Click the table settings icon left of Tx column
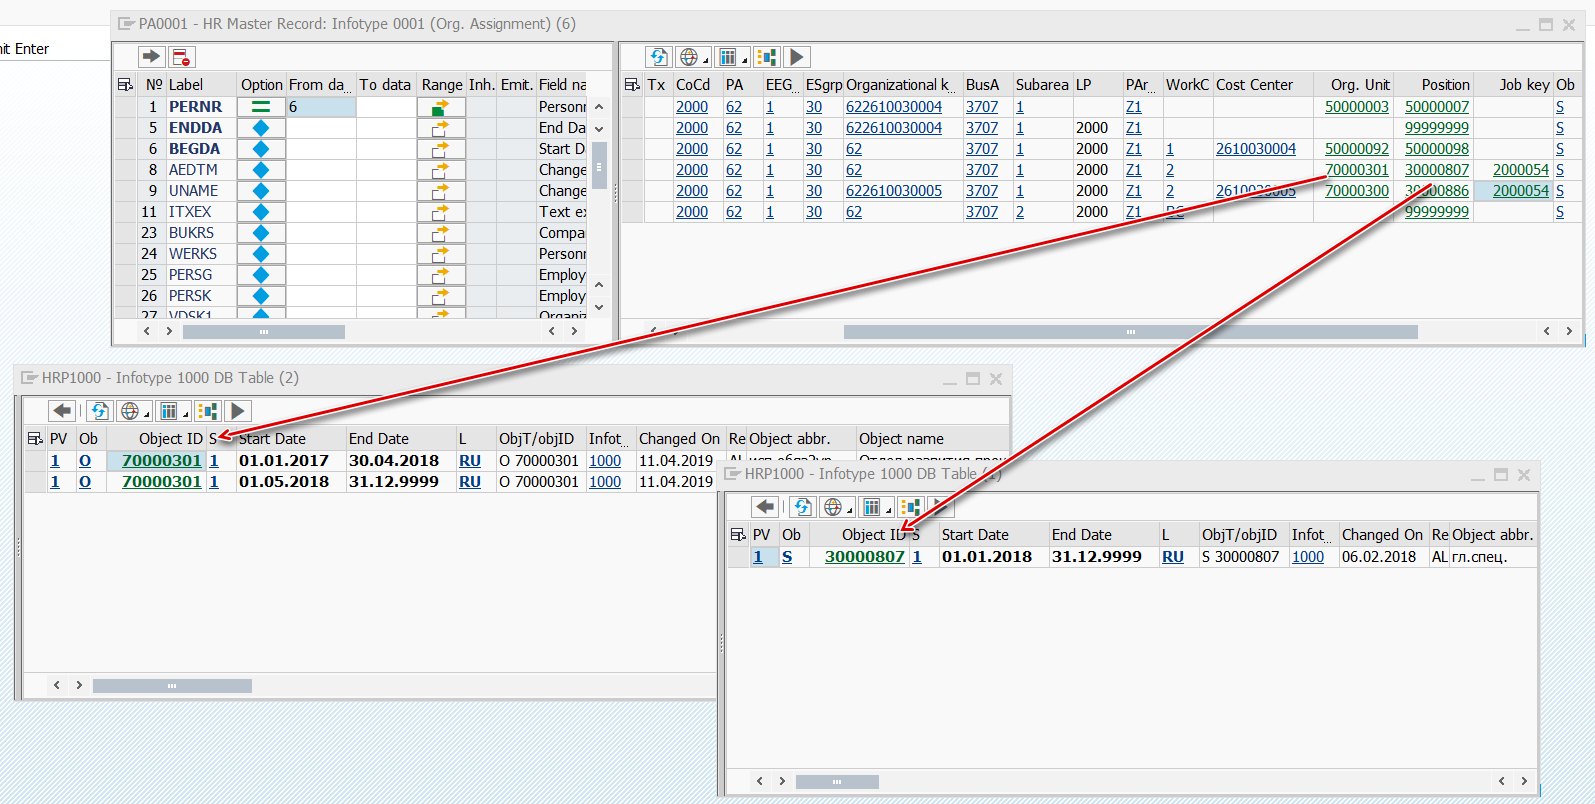Screen dimensions: 1595x804 (632, 85)
